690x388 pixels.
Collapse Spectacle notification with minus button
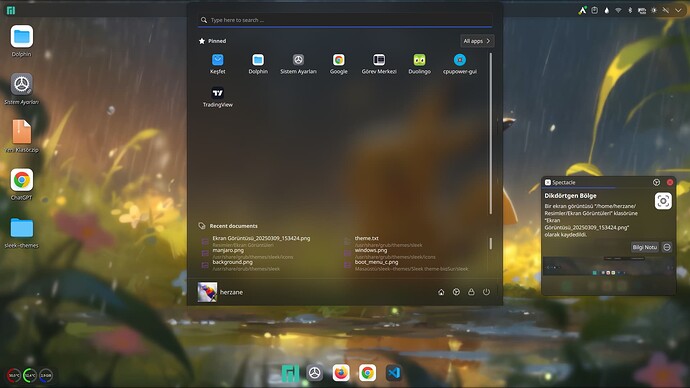tap(667, 247)
